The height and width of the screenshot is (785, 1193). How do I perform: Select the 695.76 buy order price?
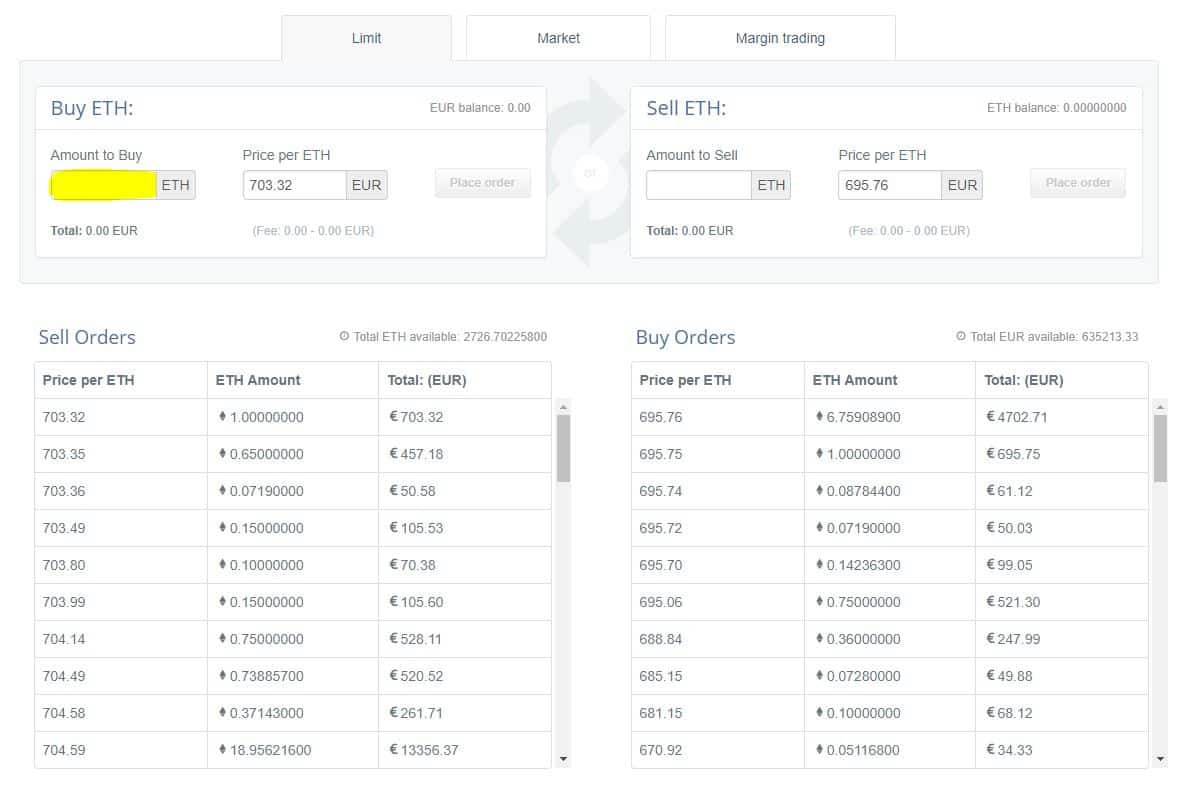pyautogui.click(x=661, y=417)
